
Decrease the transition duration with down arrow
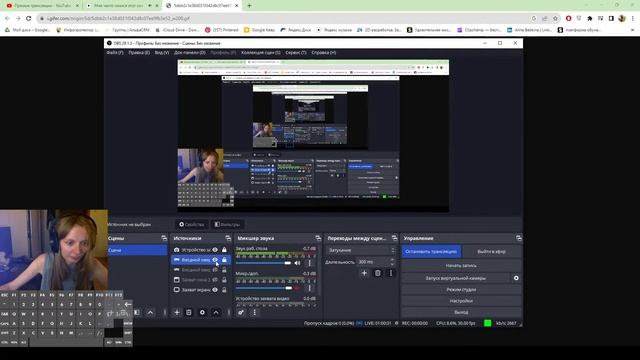click(x=393, y=264)
